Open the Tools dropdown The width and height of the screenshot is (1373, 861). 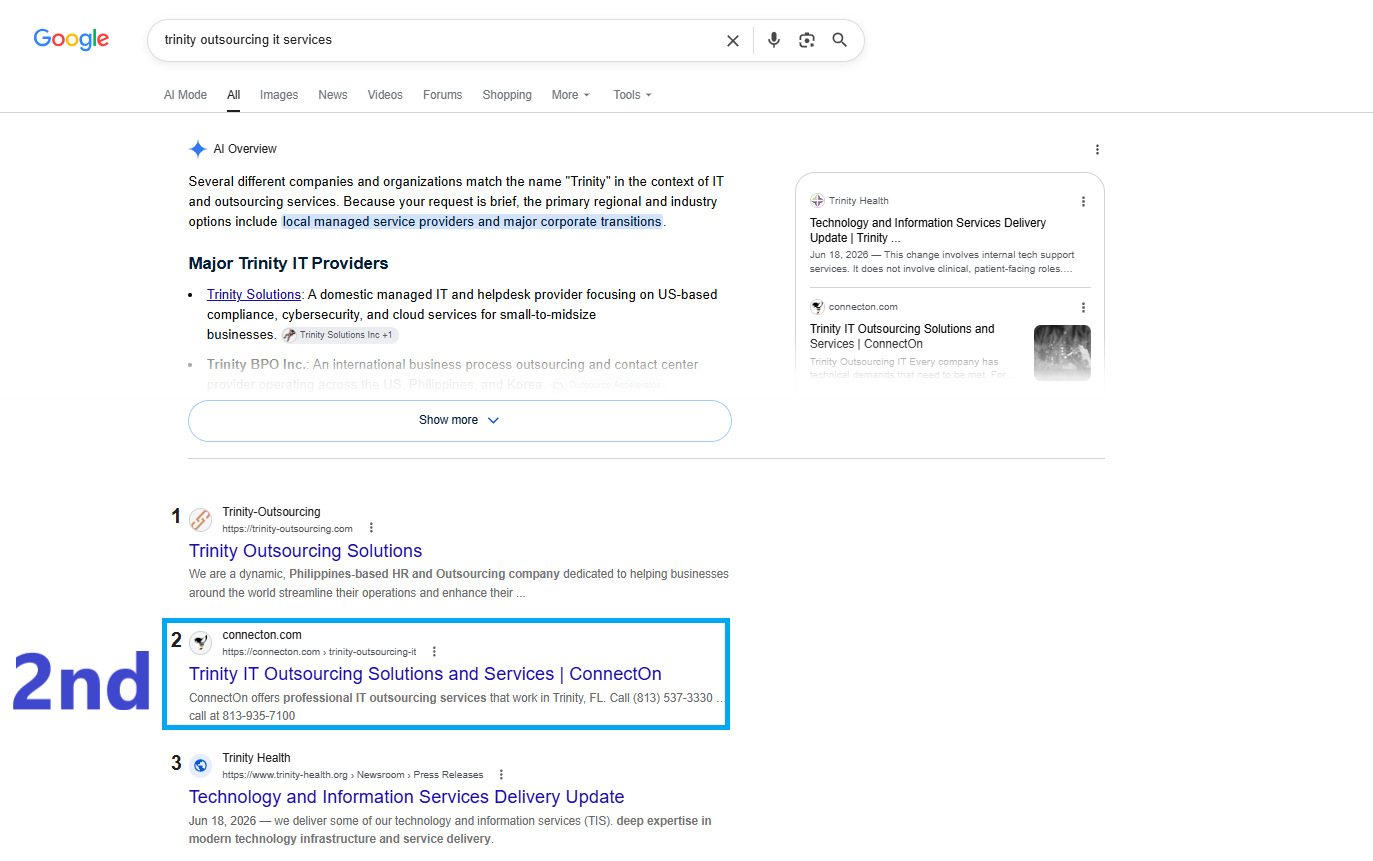click(632, 95)
